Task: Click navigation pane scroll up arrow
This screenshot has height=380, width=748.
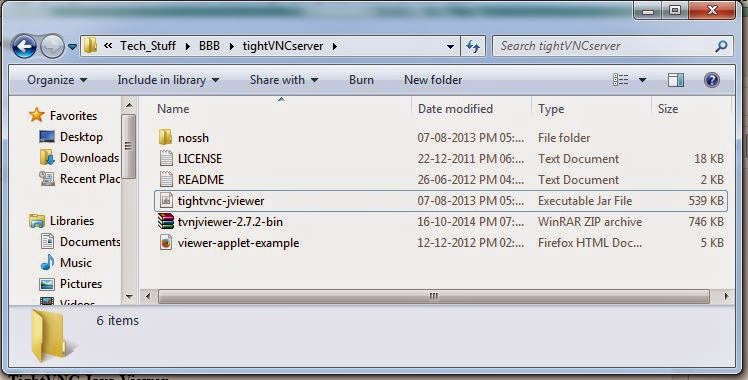Action: click(129, 104)
